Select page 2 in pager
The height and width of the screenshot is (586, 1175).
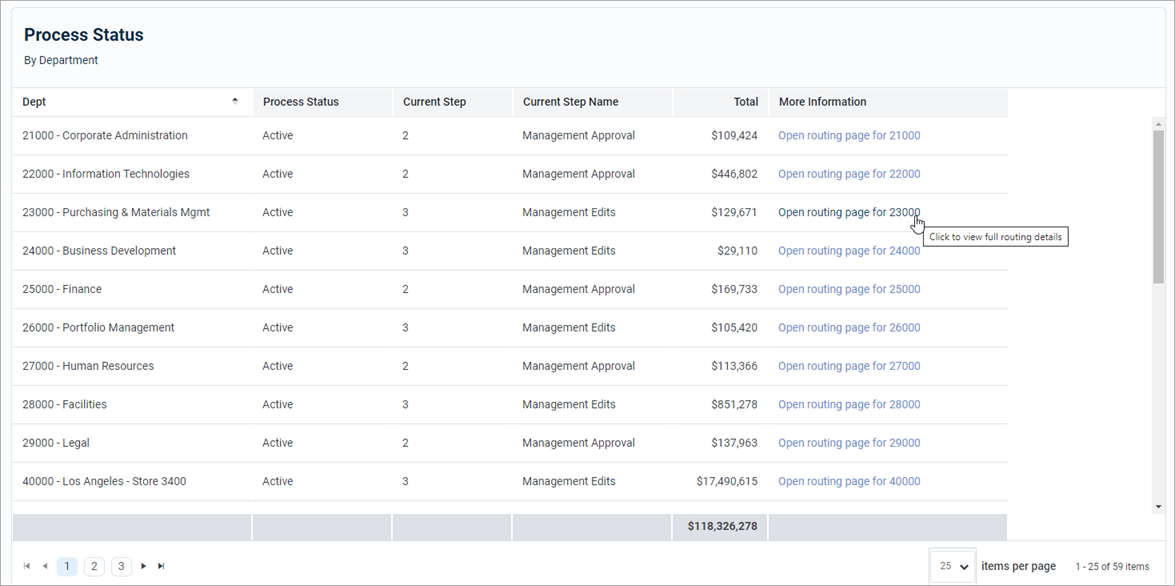[94, 567]
